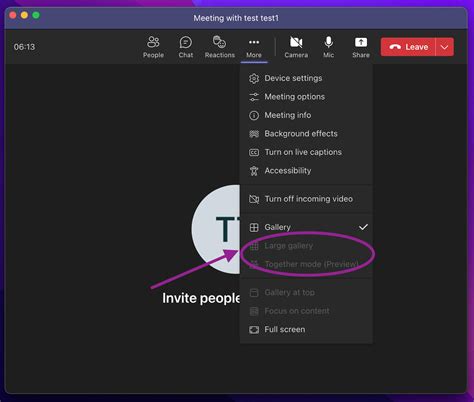The height and width of the screenshot is (402, 474).
Task: Open Background effects
Action: coord(306,134)
